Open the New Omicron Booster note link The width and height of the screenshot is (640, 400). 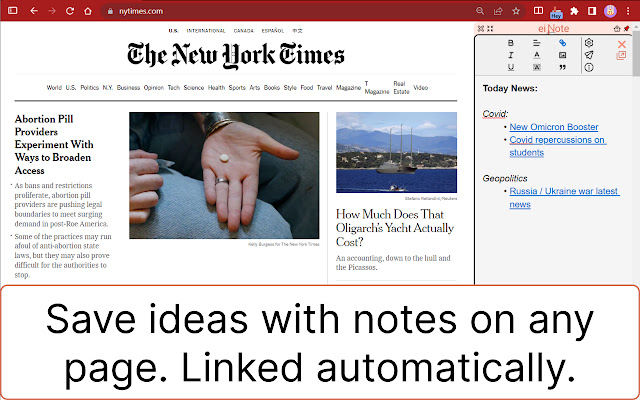[554, 127]
